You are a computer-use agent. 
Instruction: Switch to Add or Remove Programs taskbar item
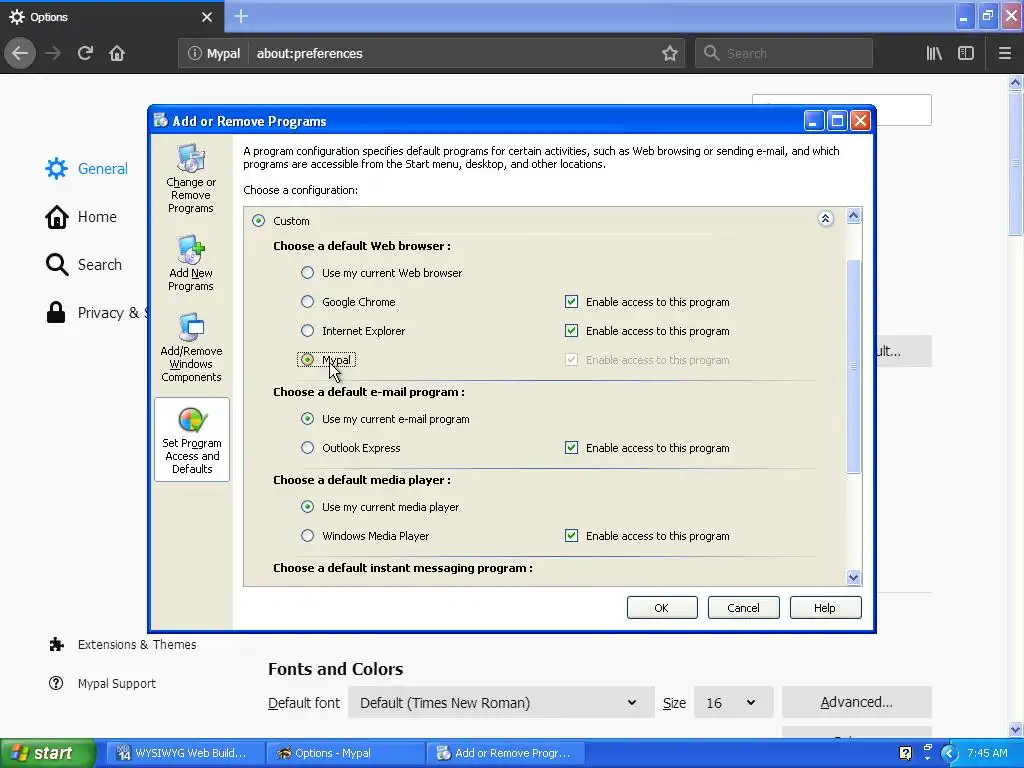(506, 753)
